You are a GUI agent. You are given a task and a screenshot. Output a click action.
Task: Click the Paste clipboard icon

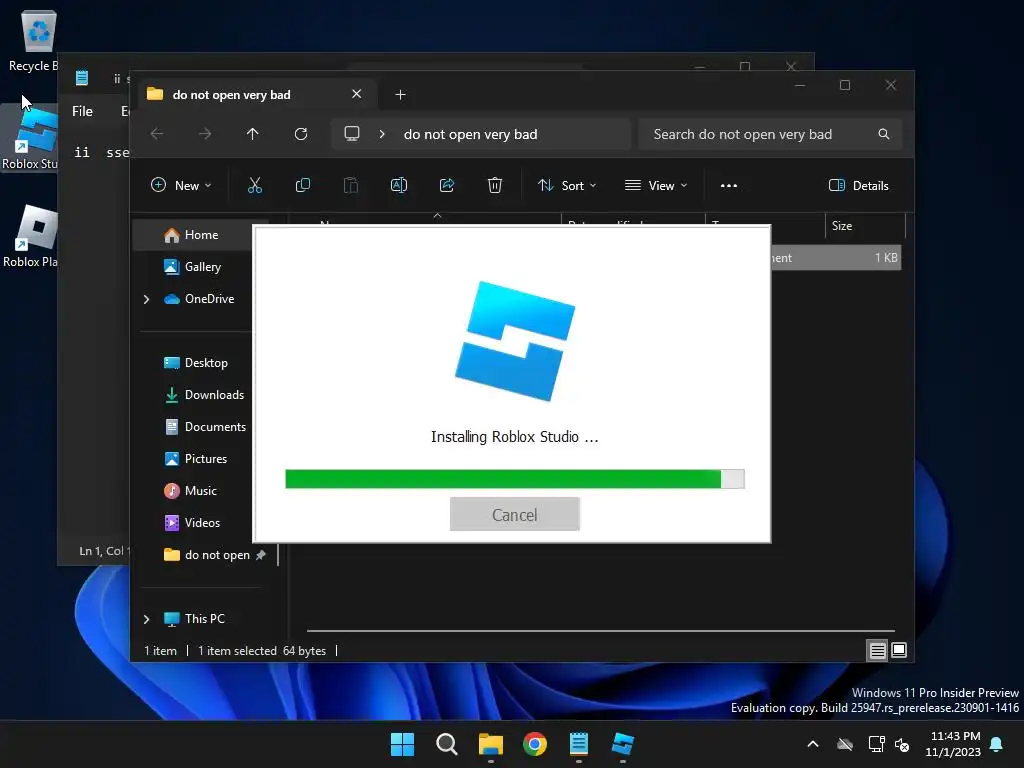[x=351, y=185]
